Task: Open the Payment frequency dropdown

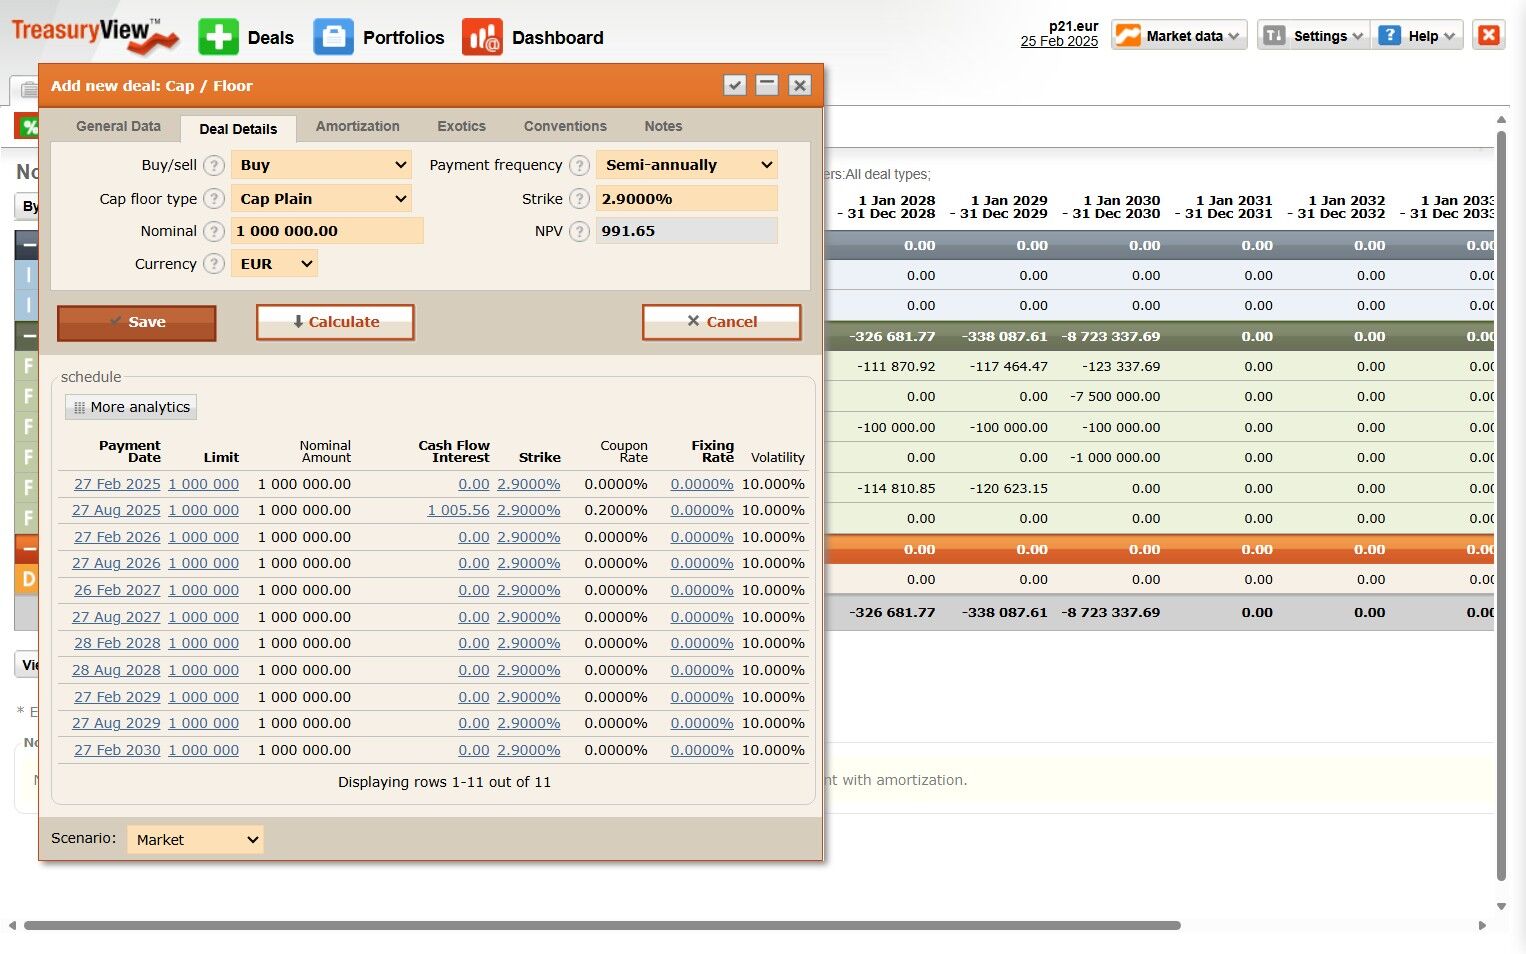Action: (686, 165)
